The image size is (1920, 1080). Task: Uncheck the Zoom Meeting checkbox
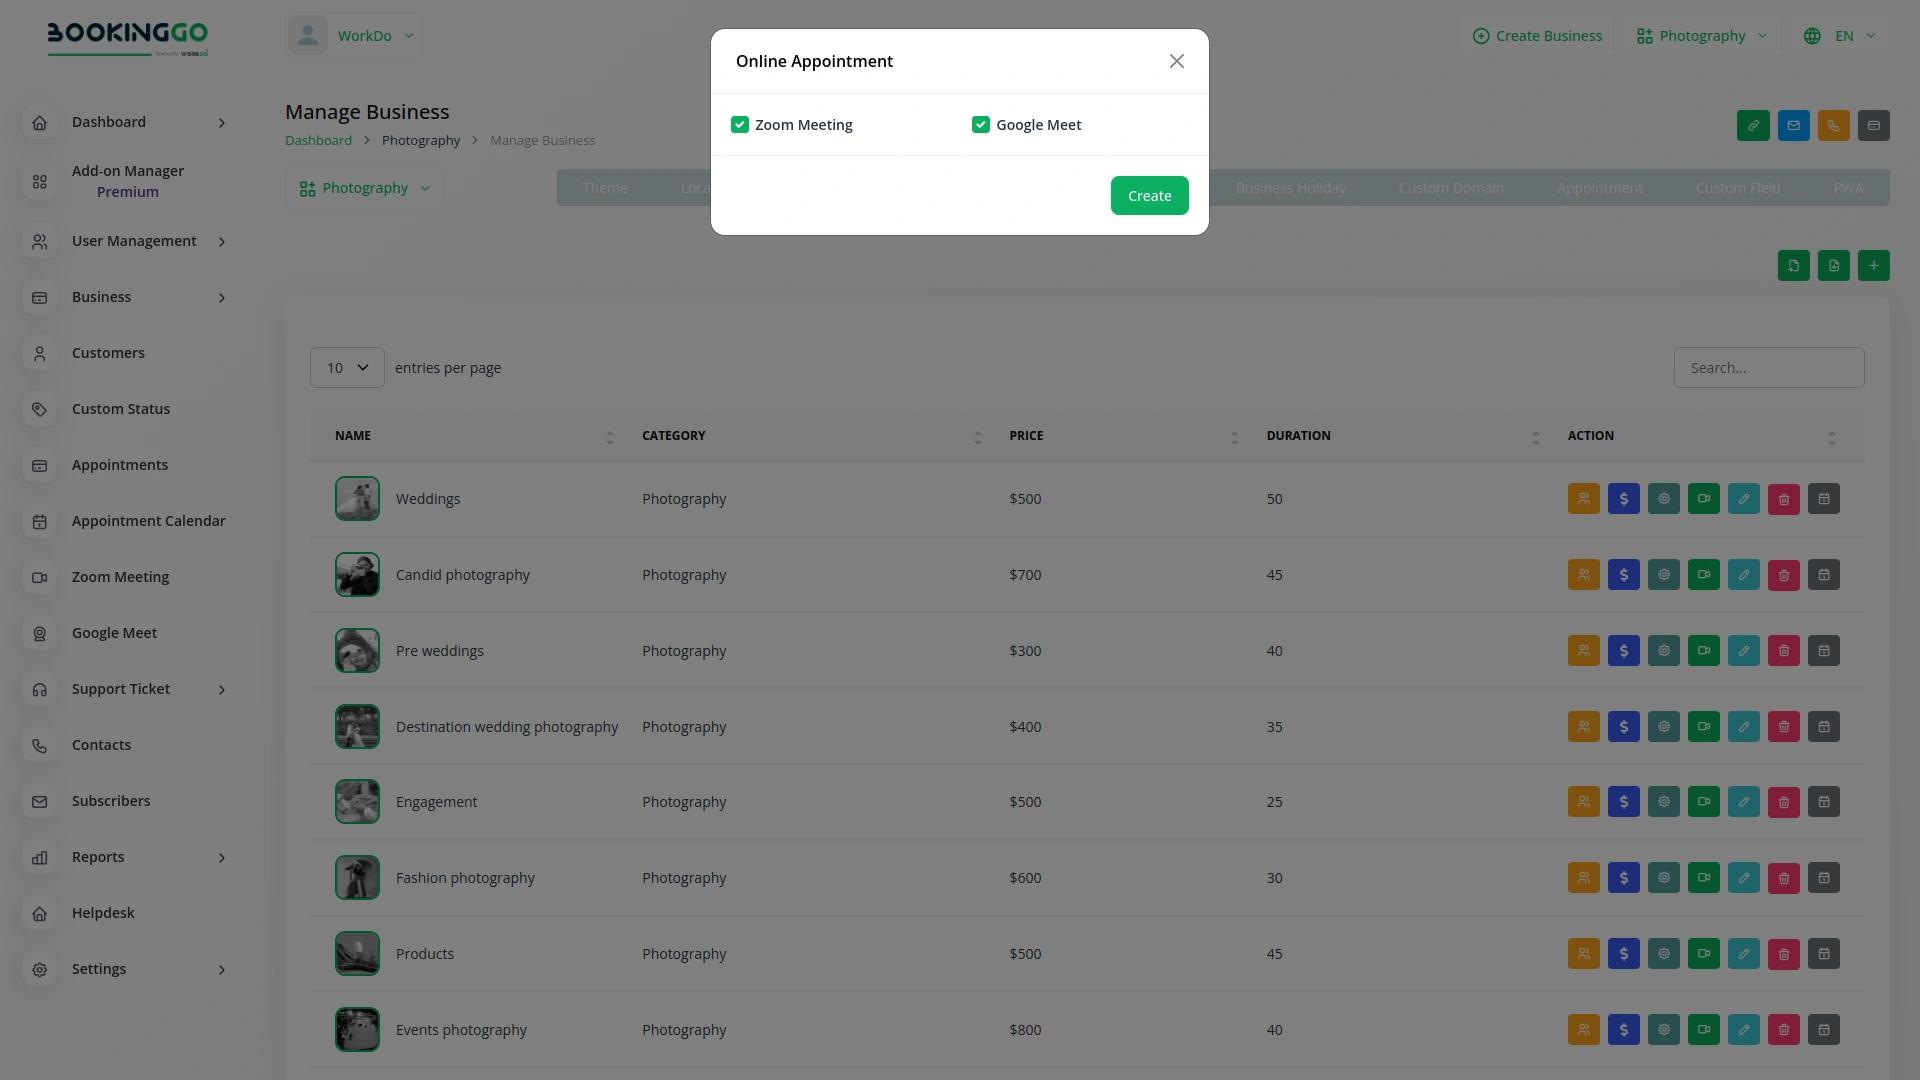pyautogui.click(x=740, y=124)
